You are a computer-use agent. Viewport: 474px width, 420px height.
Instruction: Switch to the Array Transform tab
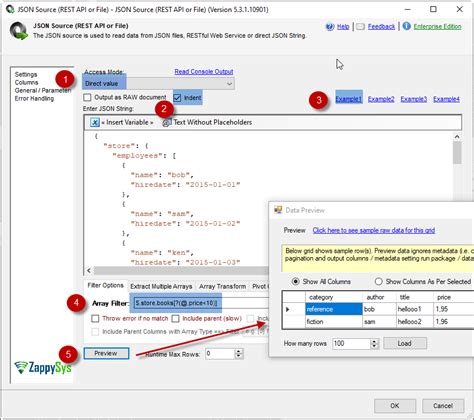click(x=222, y=286)
